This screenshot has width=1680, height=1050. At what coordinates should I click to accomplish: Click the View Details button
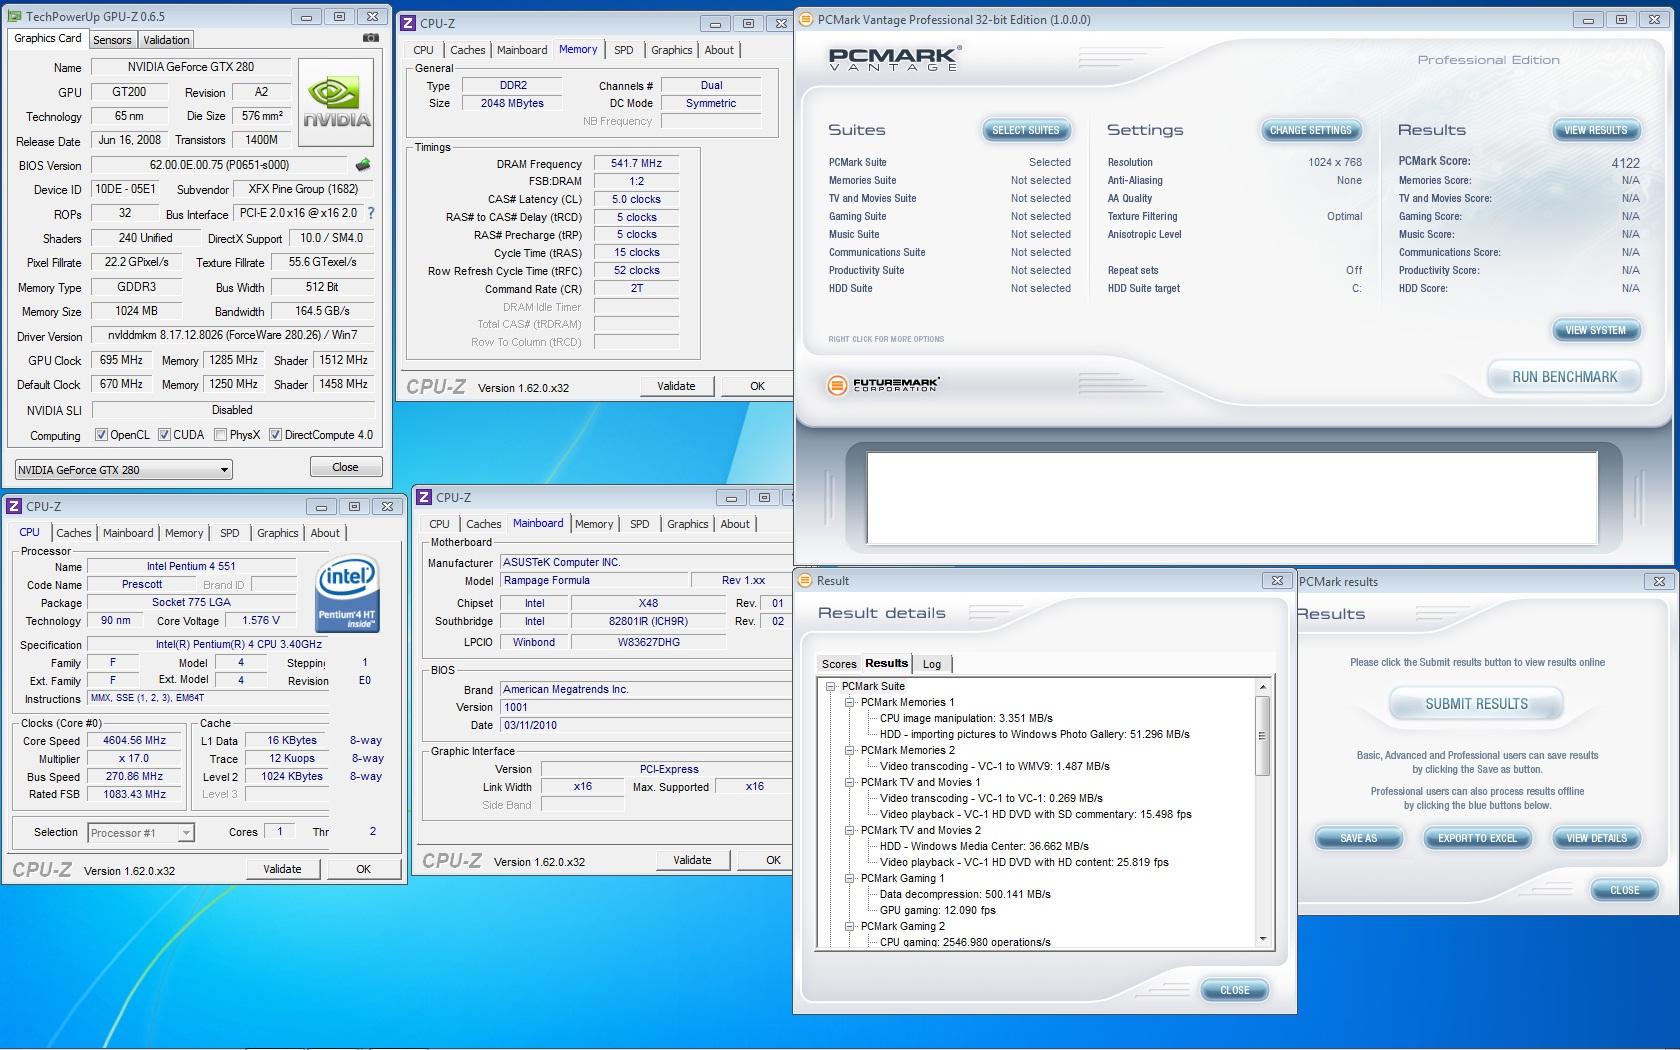point(1596,838)
